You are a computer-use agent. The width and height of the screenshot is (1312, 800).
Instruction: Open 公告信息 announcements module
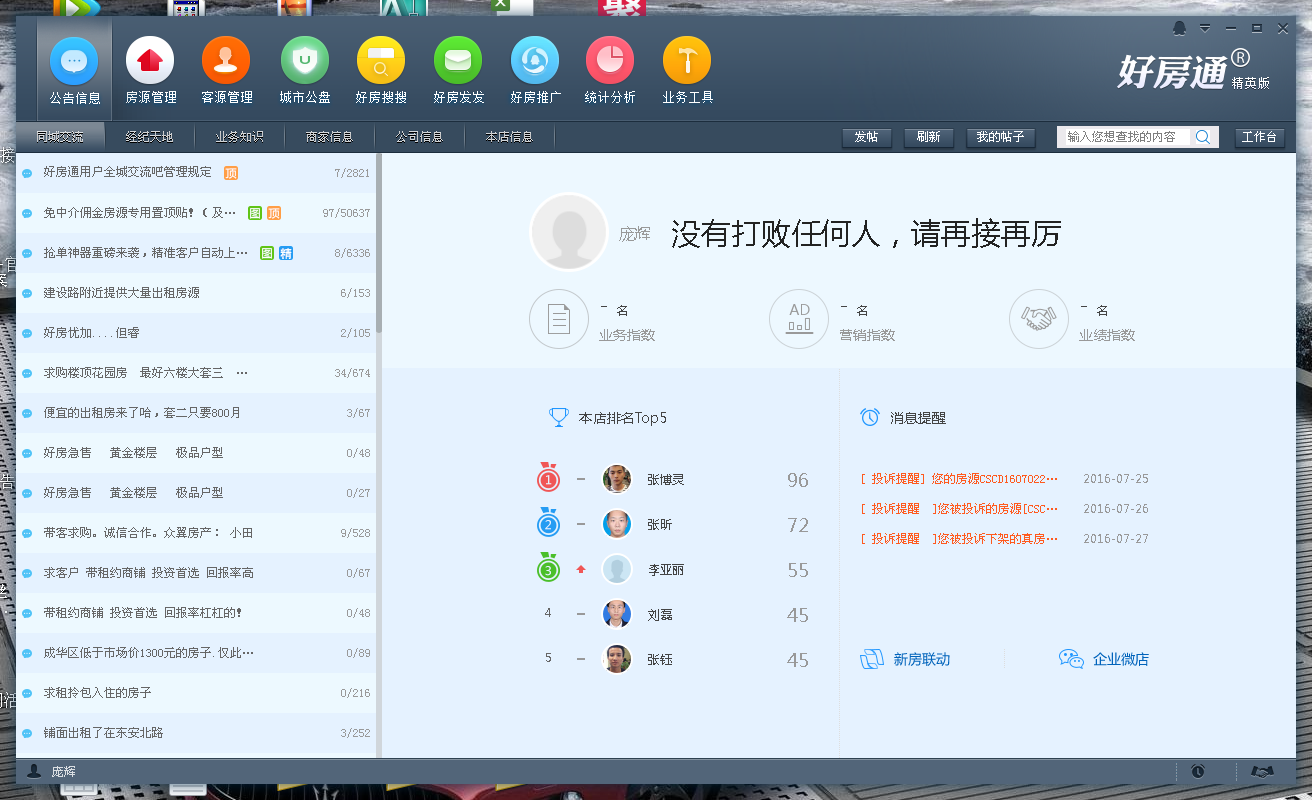pyautogui.click(x=75, y=70)
